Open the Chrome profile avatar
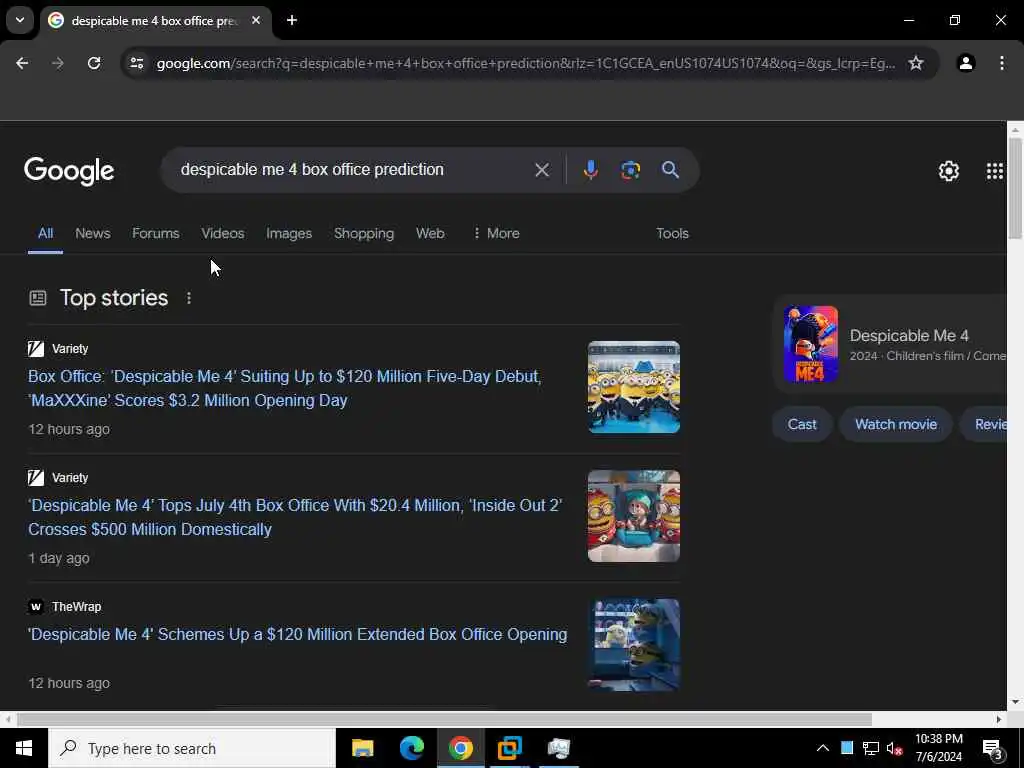Image resolution: width=1024 pixels, height=768 pixels. (966, 63)
